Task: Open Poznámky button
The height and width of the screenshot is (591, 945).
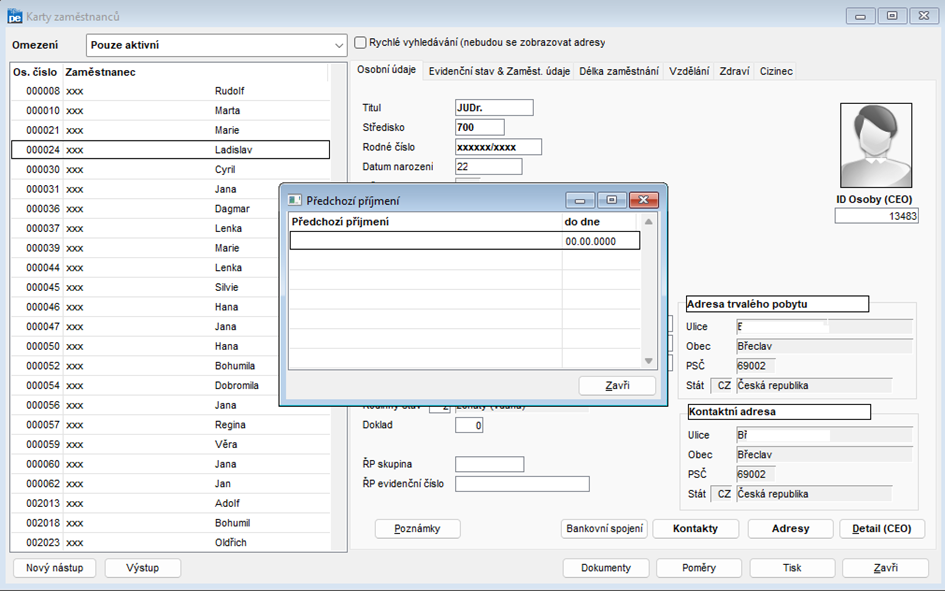Action: coord(418,529)
